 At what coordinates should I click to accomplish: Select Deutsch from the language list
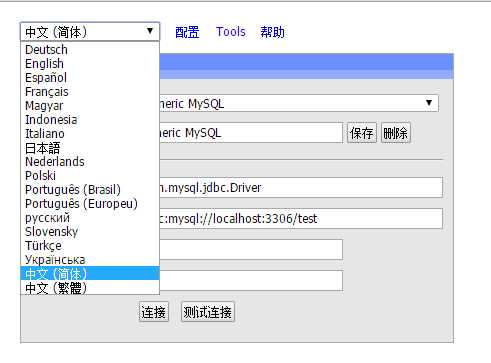[x=90, y=50]
